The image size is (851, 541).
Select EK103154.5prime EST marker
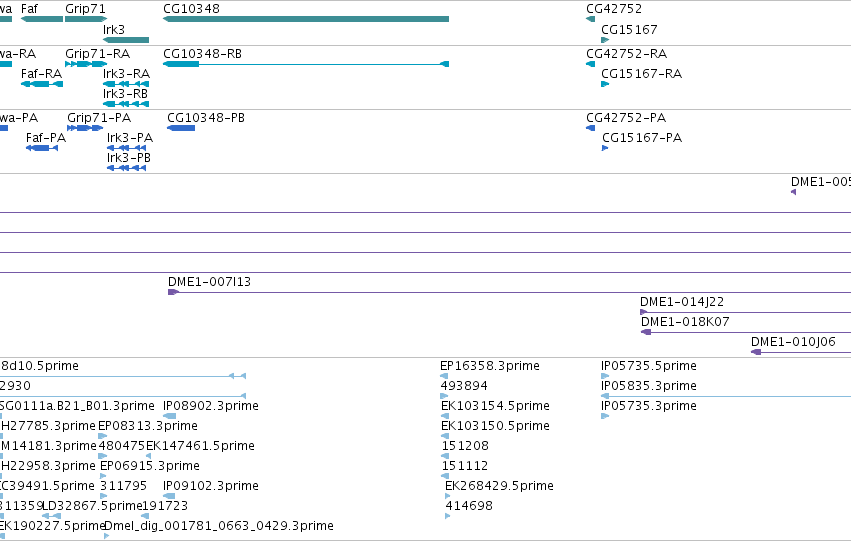(445, 416)
